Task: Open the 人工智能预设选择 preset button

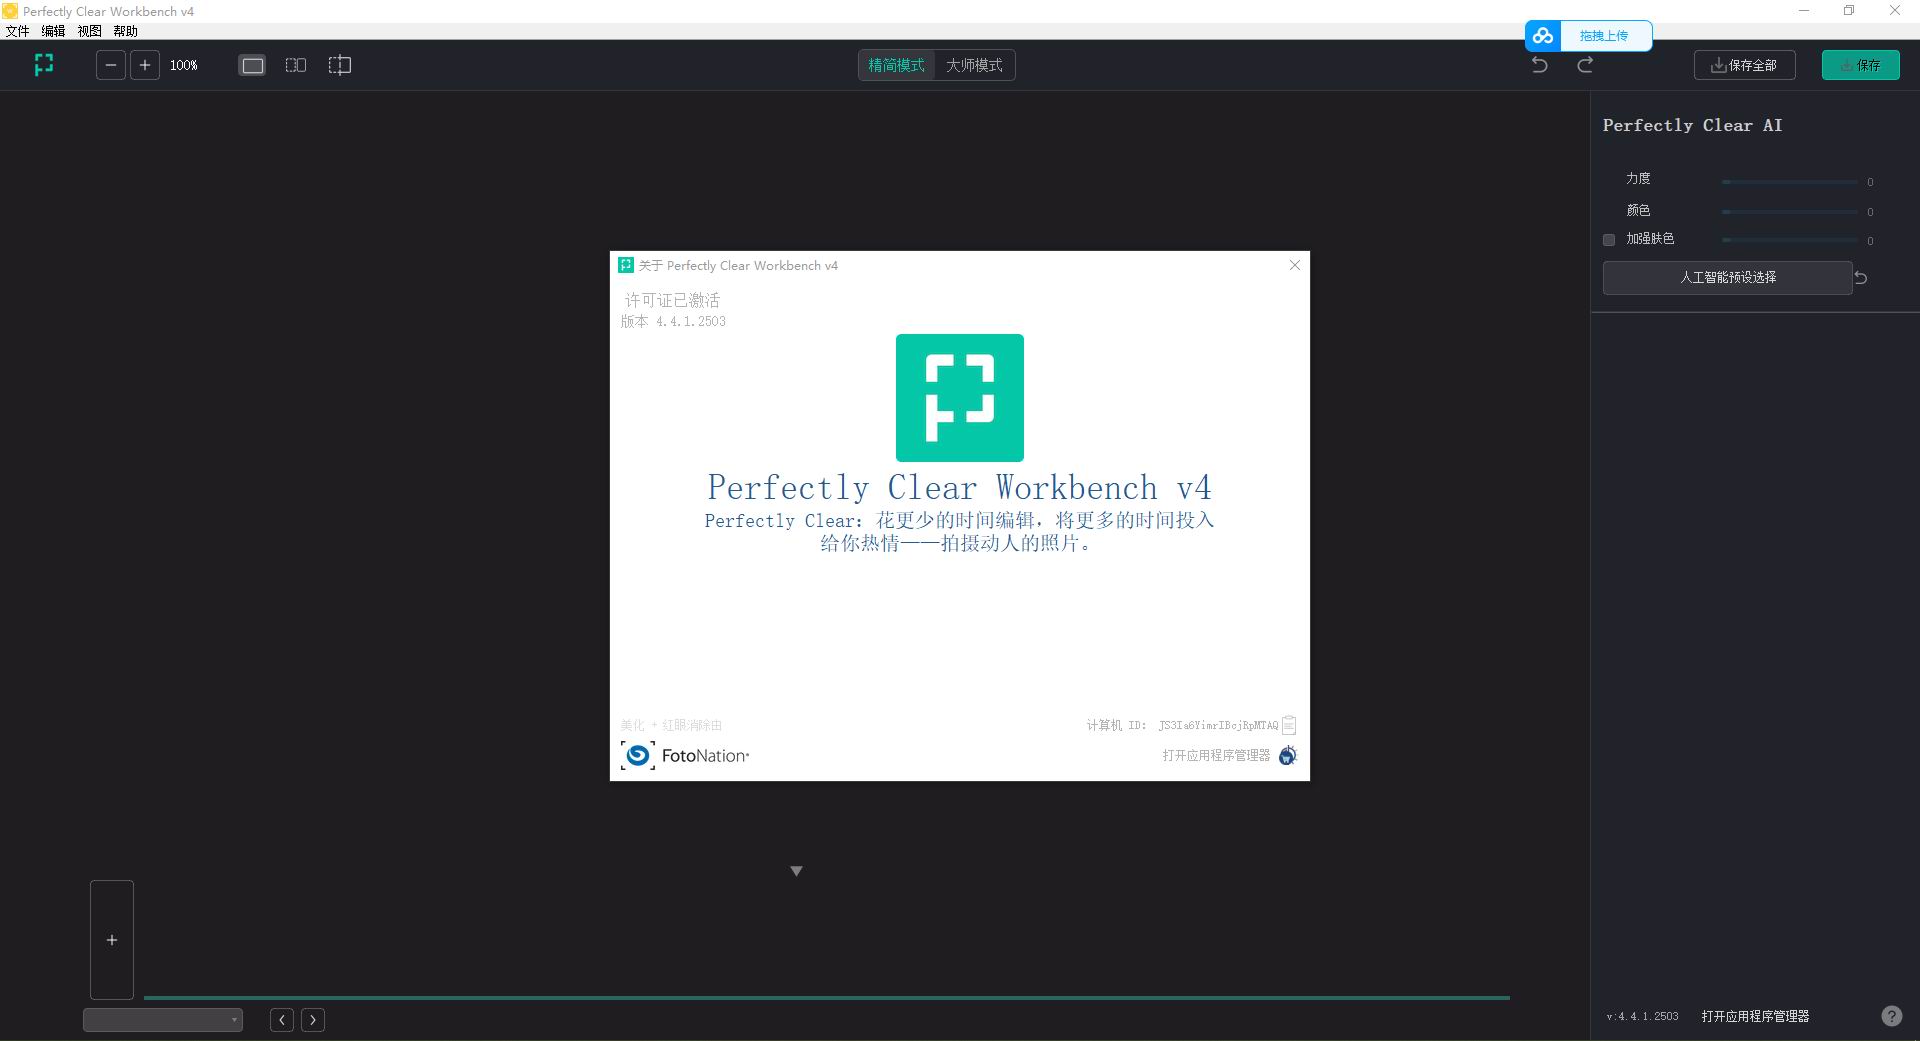Action: coord(1728,278)
